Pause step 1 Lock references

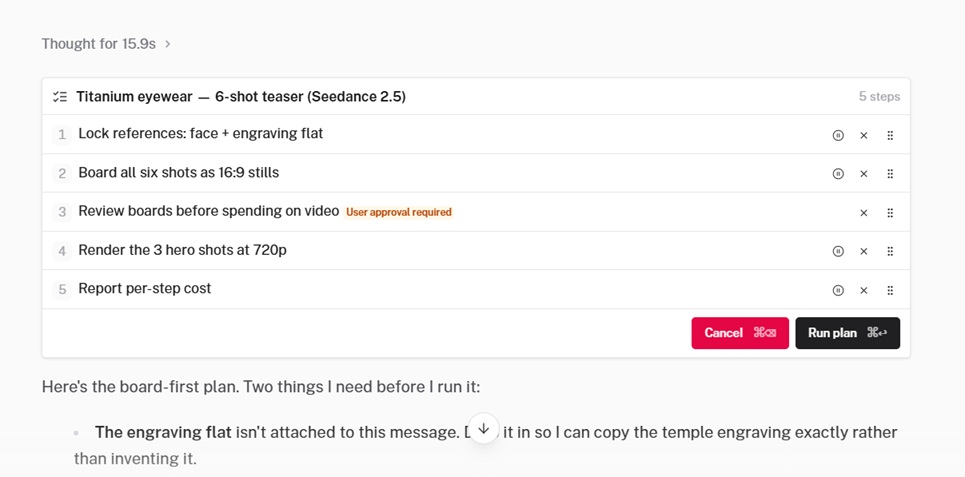tap(838, 135)
